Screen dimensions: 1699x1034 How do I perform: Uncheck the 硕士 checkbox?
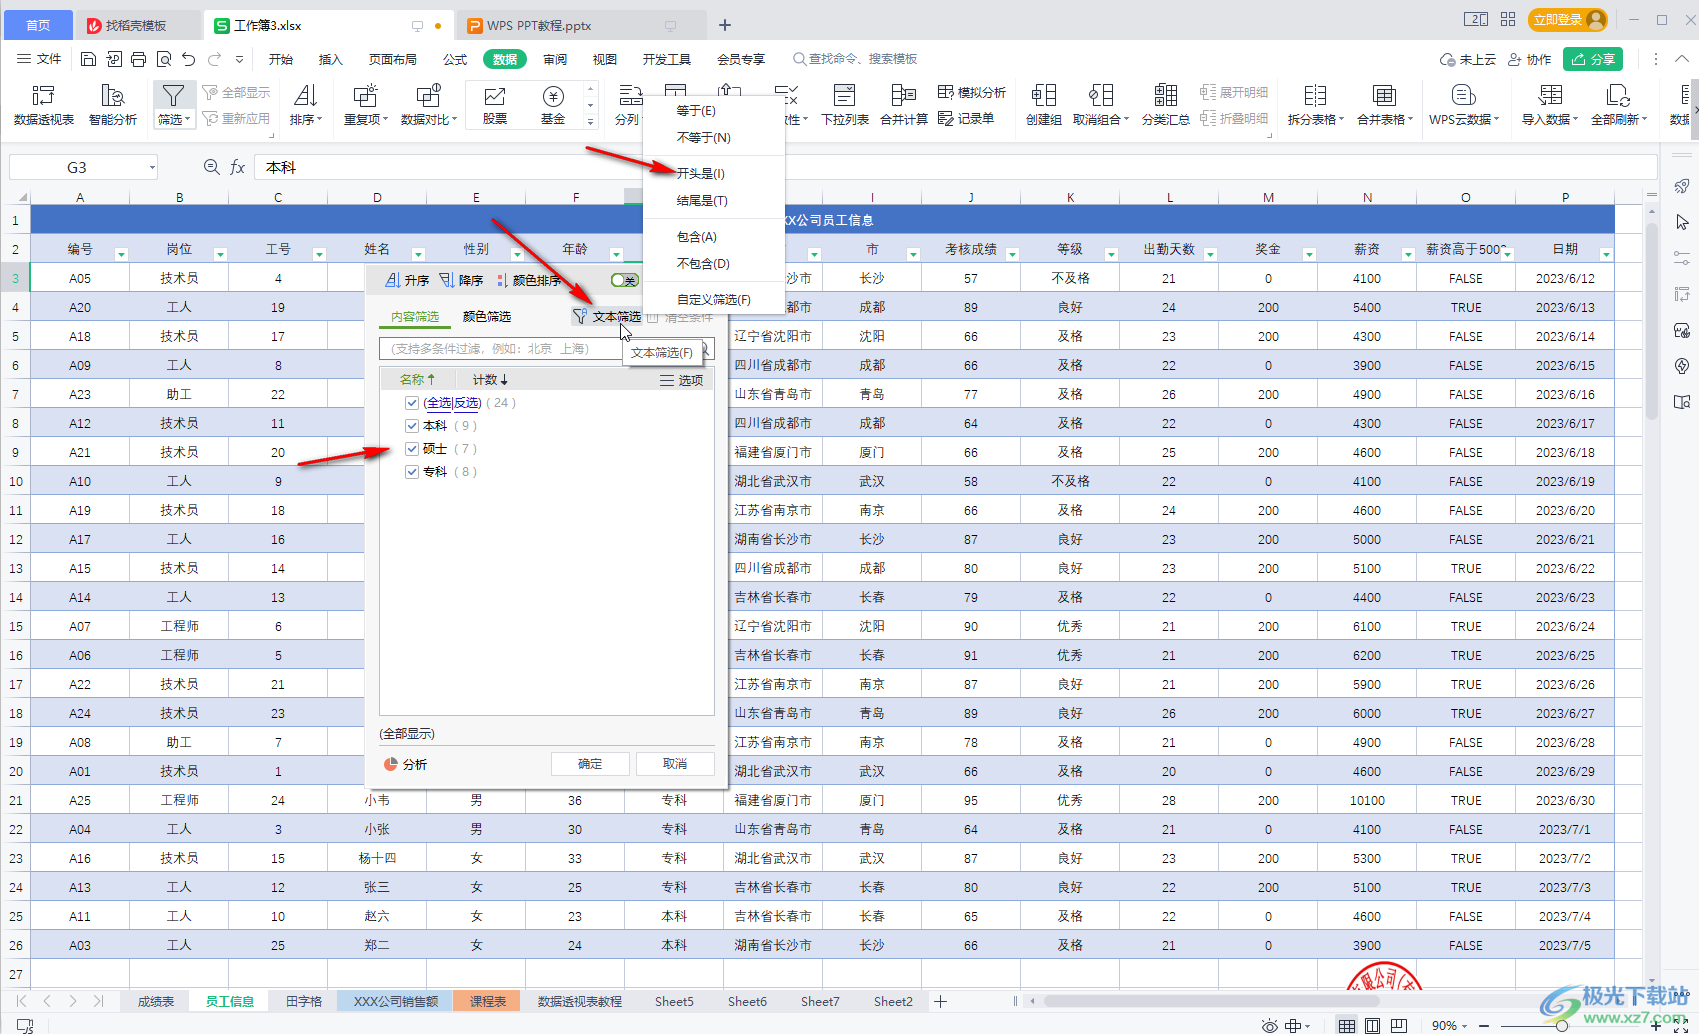(411, 449)
